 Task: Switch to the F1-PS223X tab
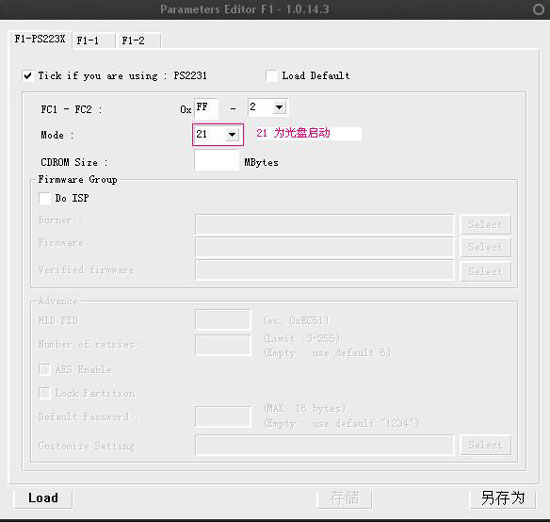(x=40, y=39)
